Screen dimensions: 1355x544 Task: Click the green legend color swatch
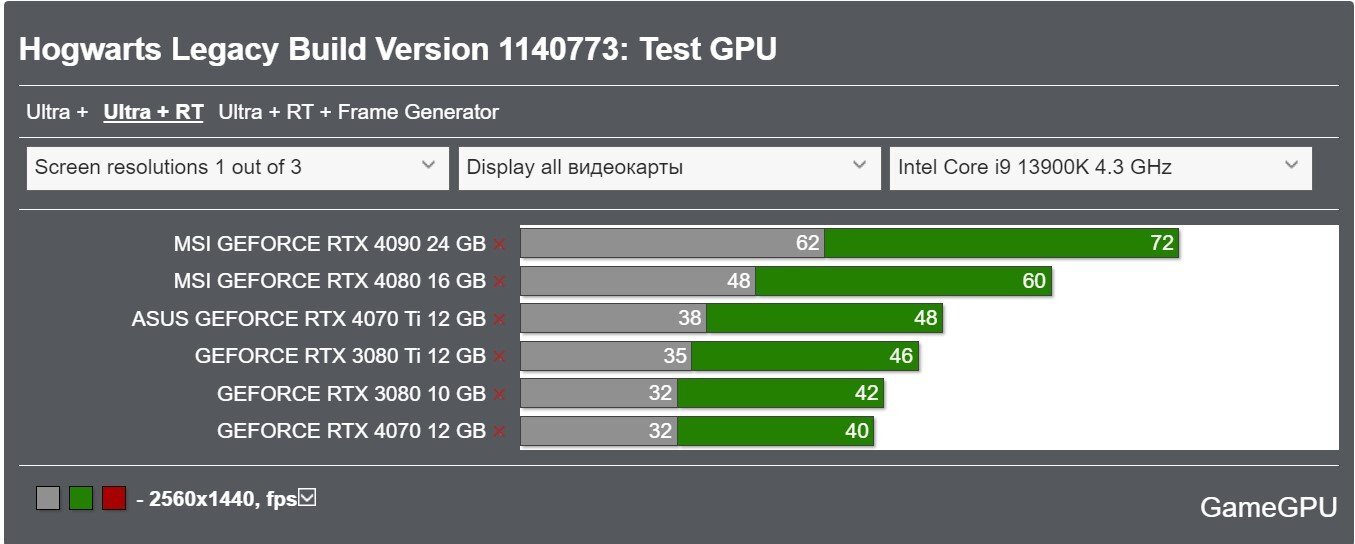[x=81, y=498]
